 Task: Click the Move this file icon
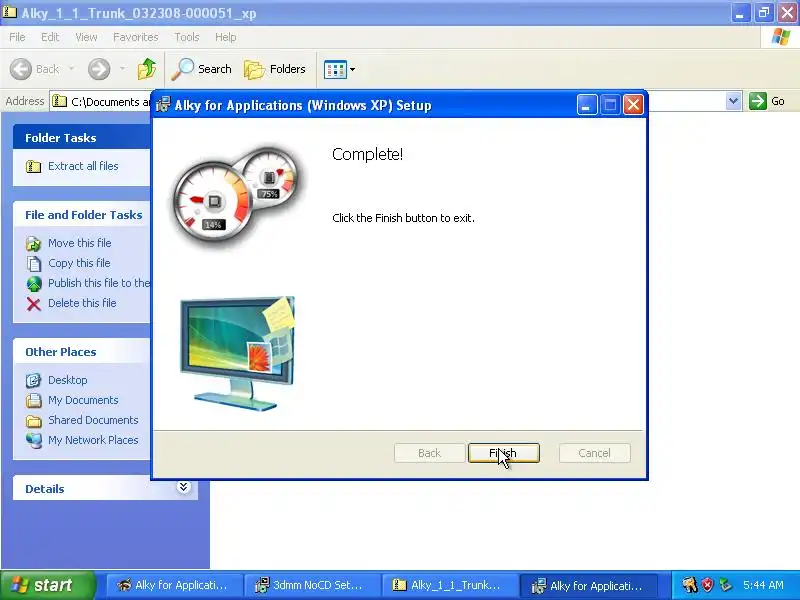[34, 244]
